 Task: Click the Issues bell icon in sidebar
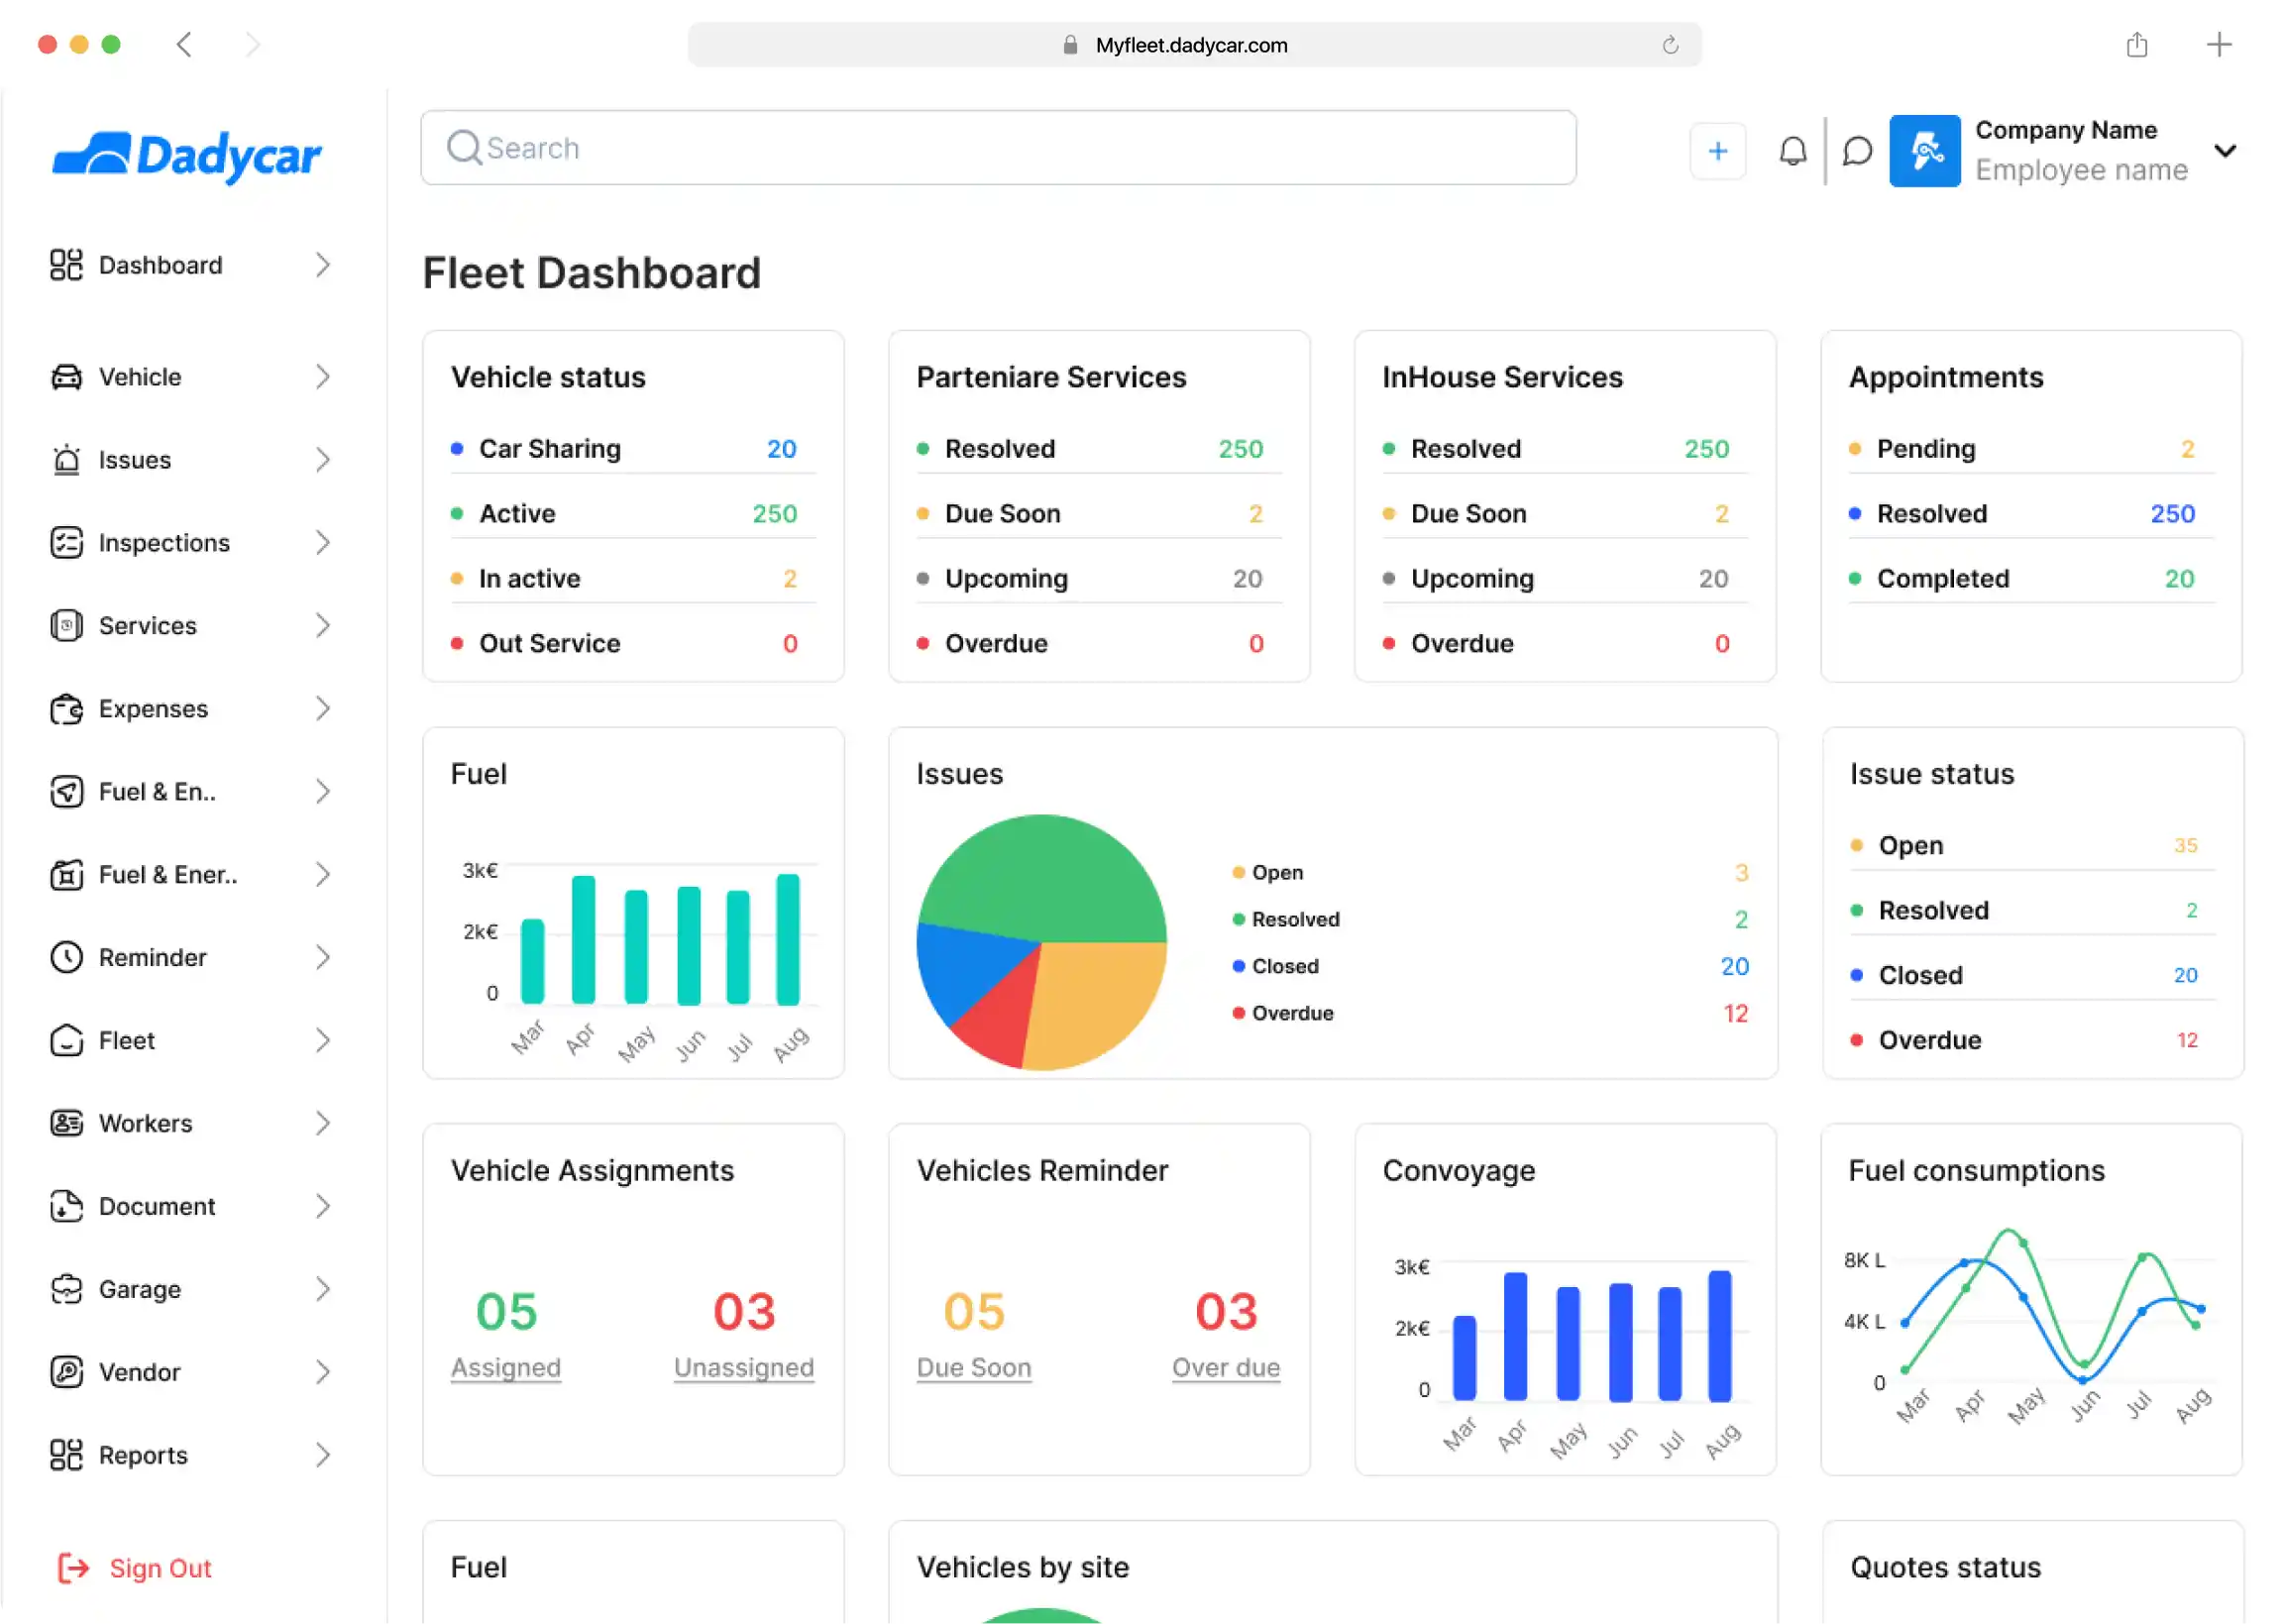click(66, 459)
